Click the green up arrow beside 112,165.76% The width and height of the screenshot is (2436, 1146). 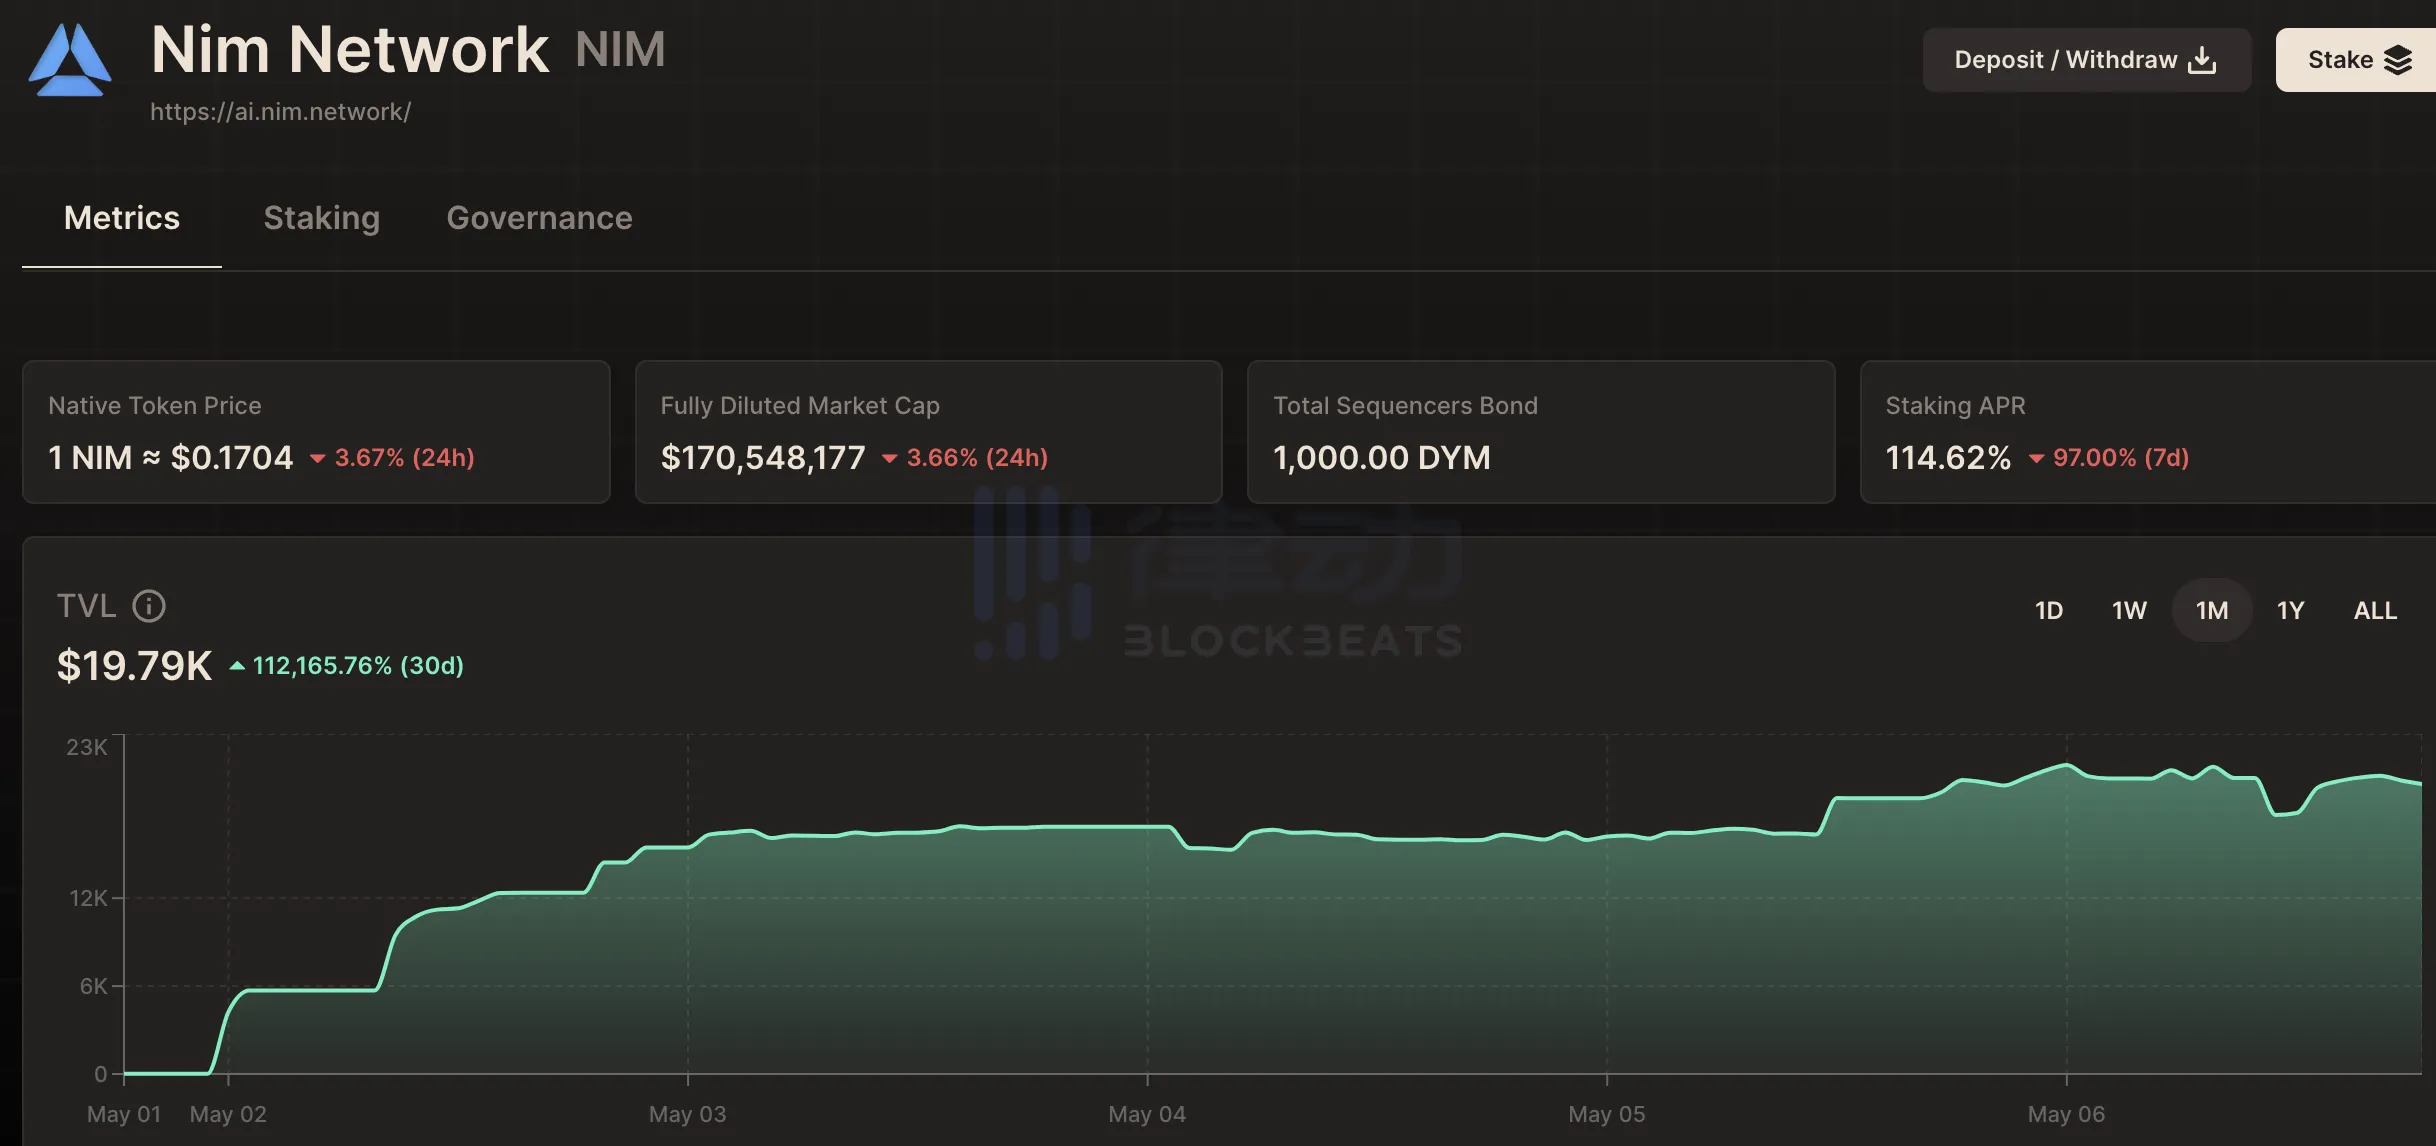237,666
